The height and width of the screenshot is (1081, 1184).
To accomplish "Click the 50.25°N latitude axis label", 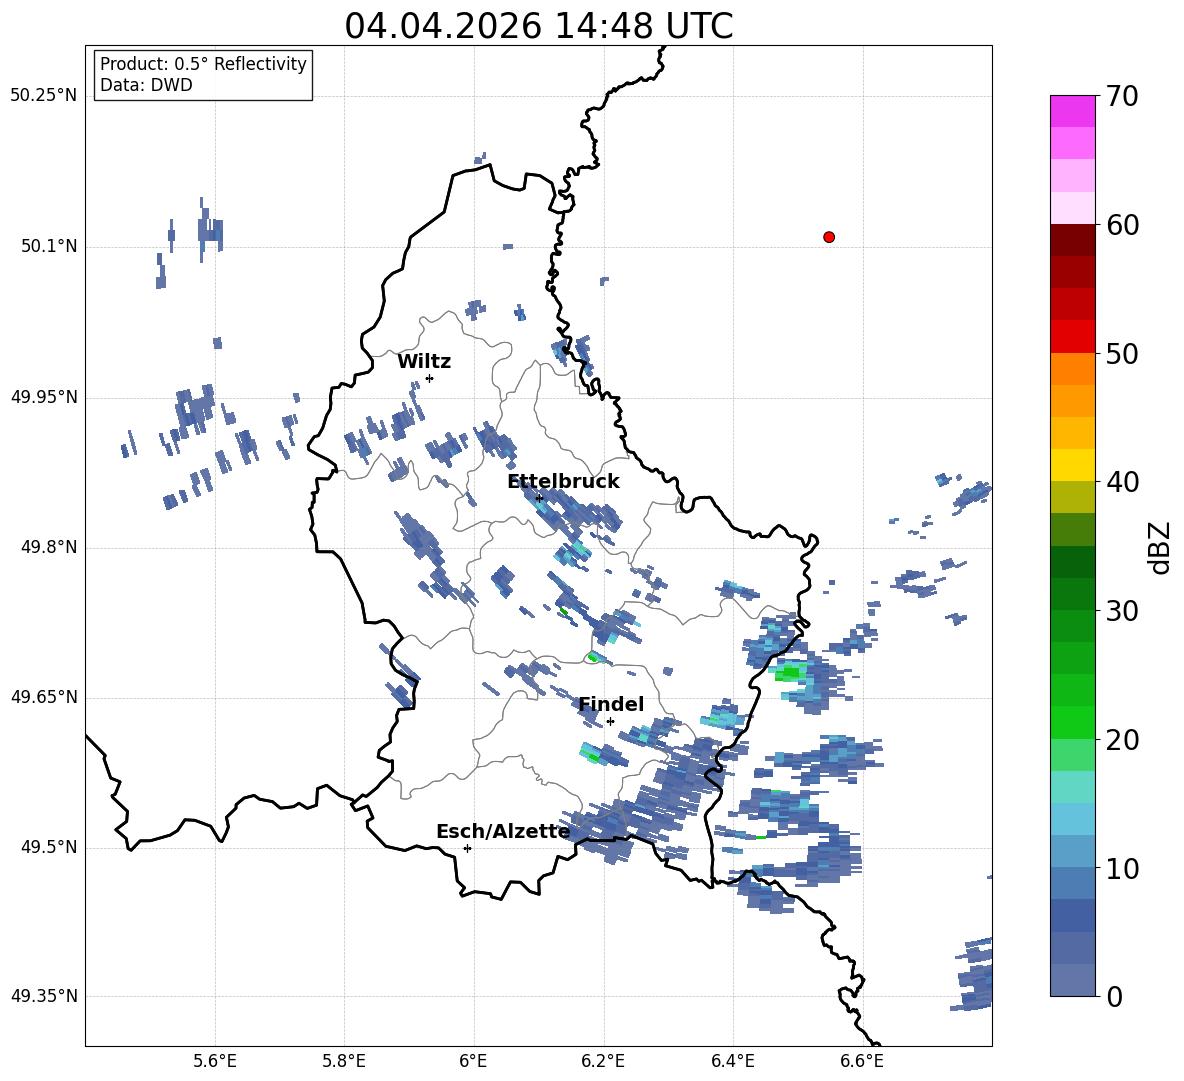I will click(44, 96).
